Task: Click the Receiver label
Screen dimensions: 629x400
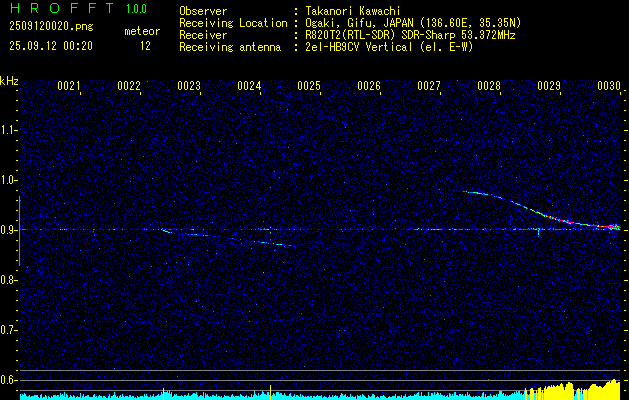Action: pyautogui.click(x=203, y=35)
